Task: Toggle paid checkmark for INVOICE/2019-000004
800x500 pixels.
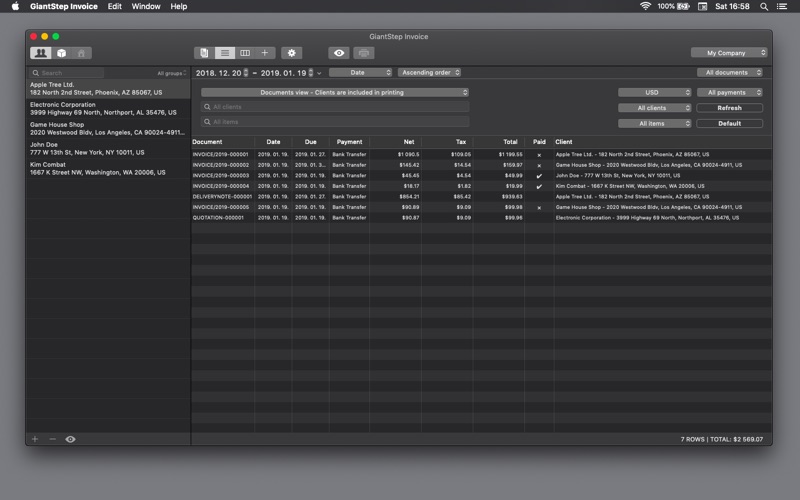Action: point(539,187)
